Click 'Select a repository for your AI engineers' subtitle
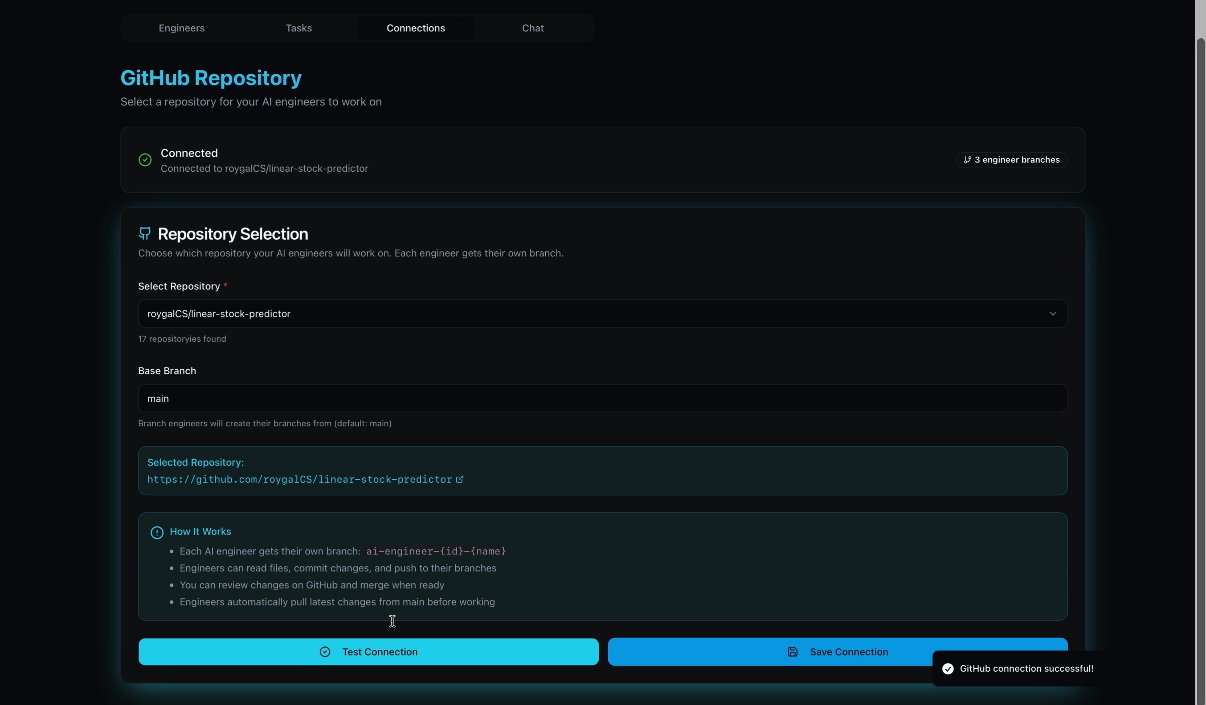The width and height of the screenshot is (1206, 705). [251, 102]
